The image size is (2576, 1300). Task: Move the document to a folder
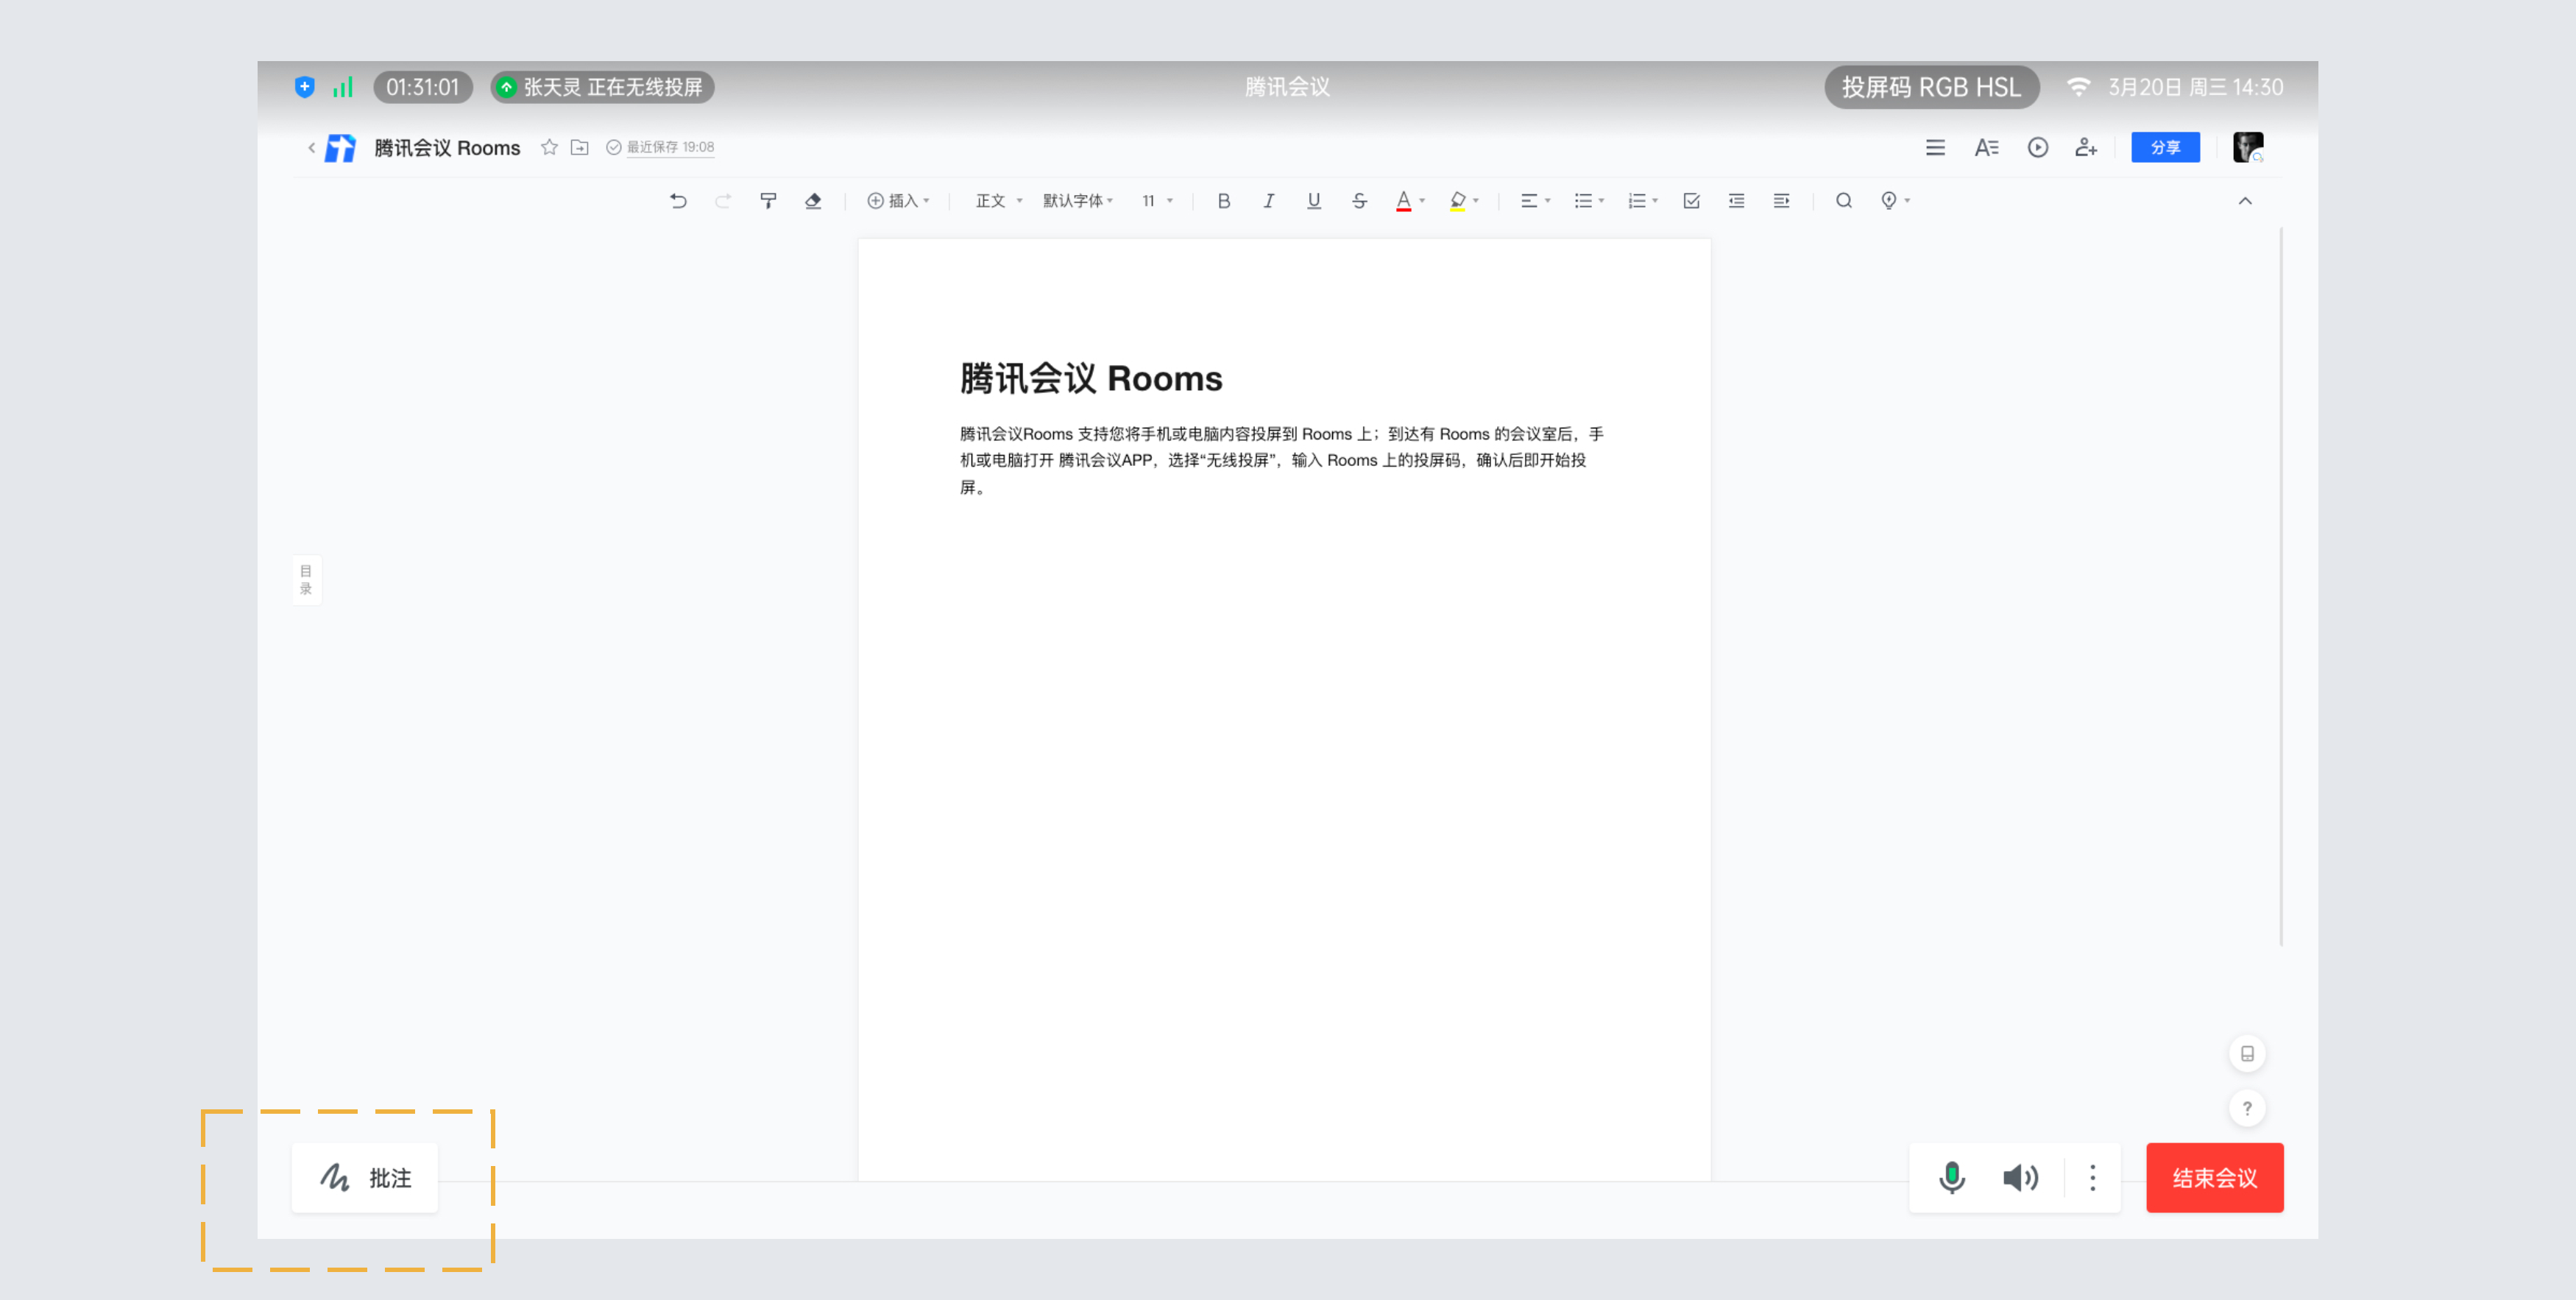(579, 147)
